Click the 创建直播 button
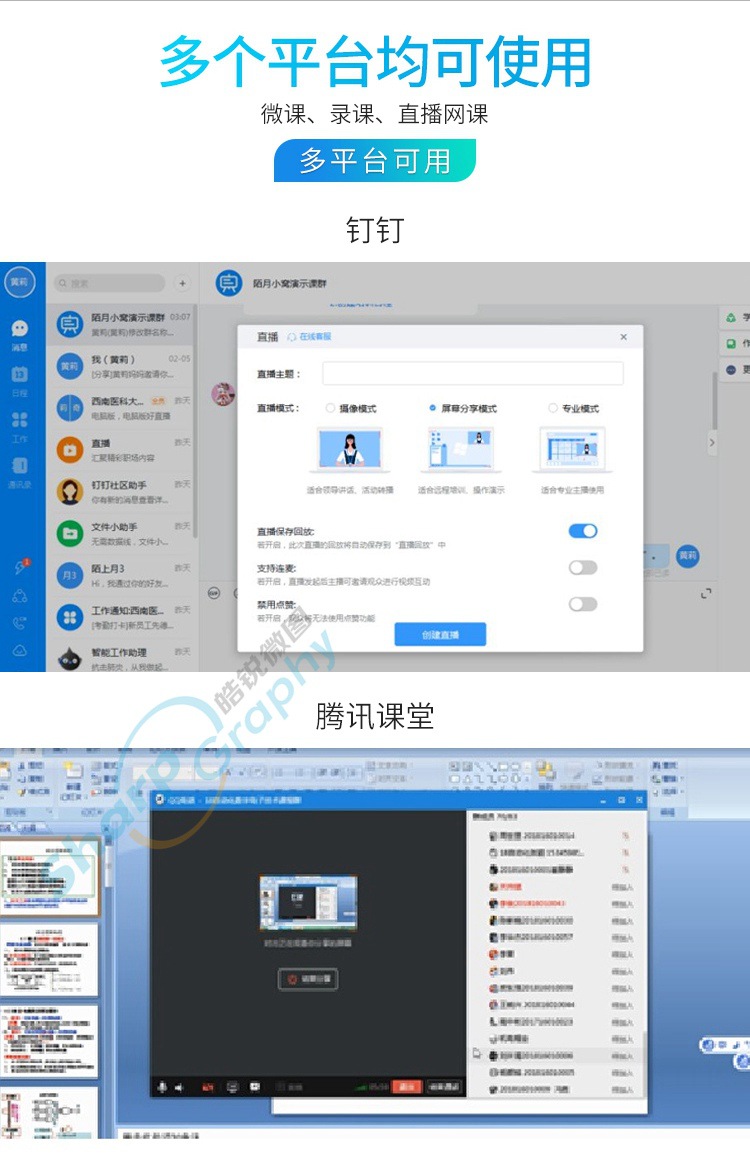Screen dimensions: 750x1158 tap(440, 634)
